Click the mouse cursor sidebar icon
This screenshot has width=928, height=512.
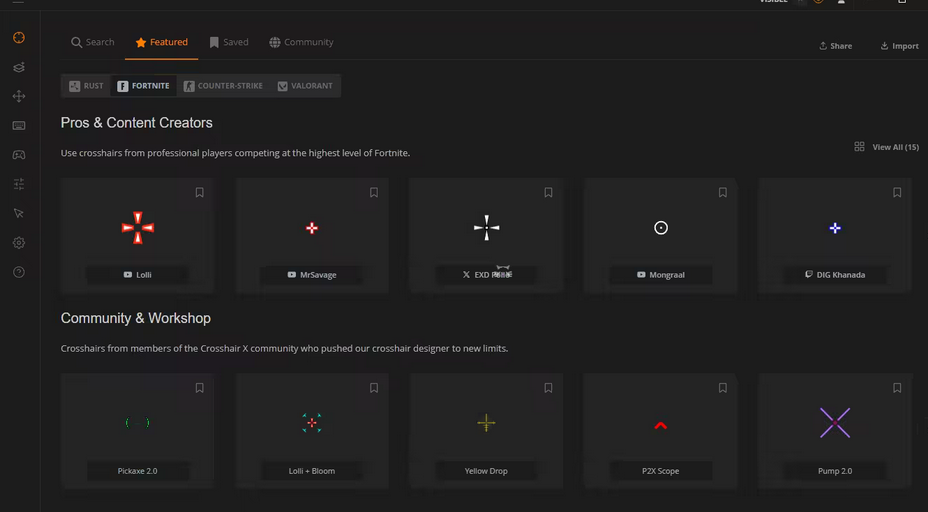(x=19, y=213)
